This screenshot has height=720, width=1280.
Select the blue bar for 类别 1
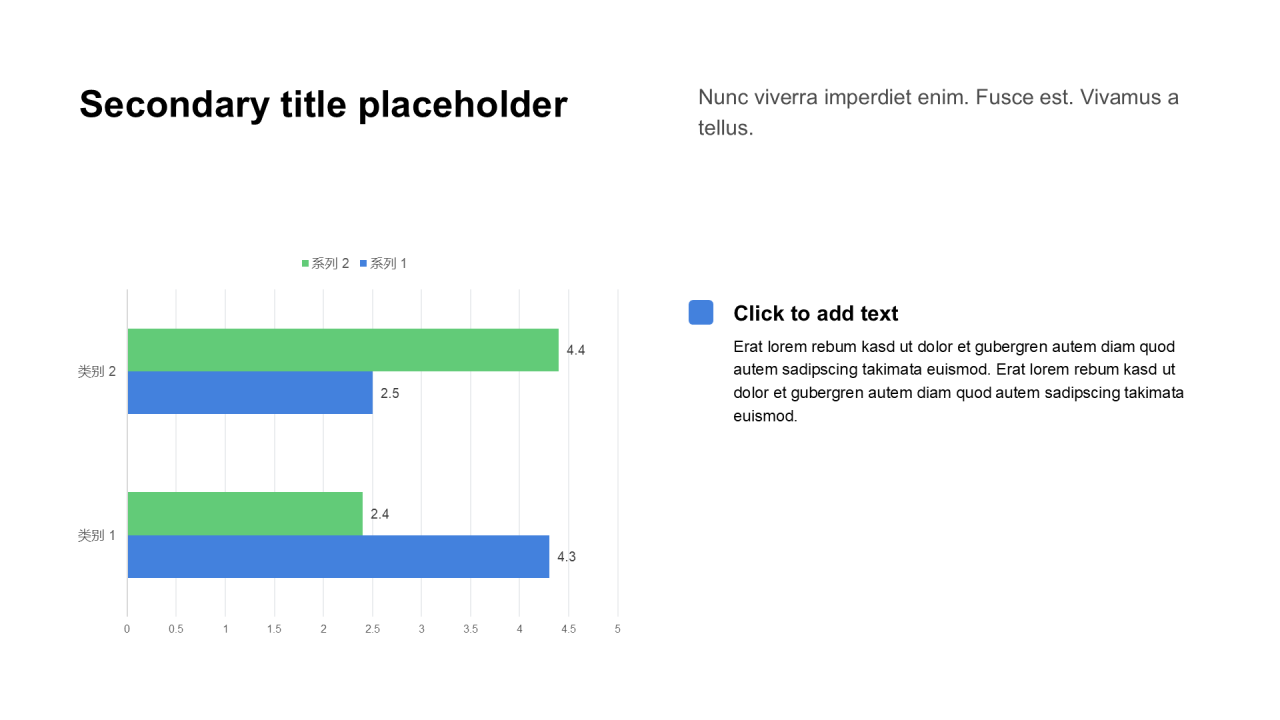pyautogui.click(x=338, y=557)
